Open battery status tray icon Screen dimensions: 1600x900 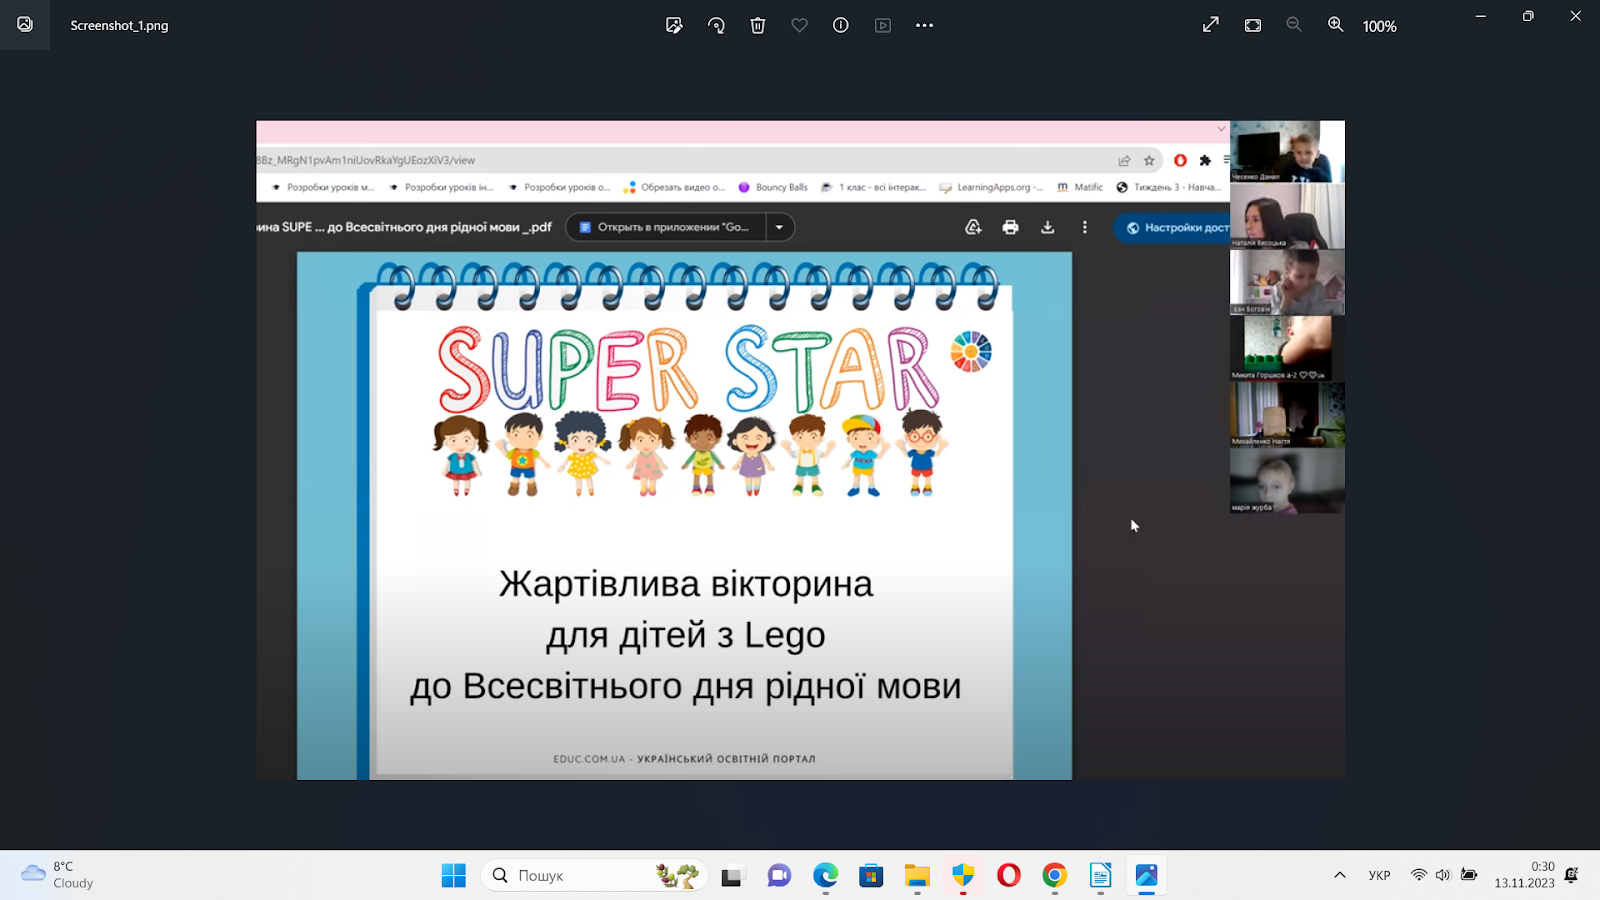[x=1469, y=875]
